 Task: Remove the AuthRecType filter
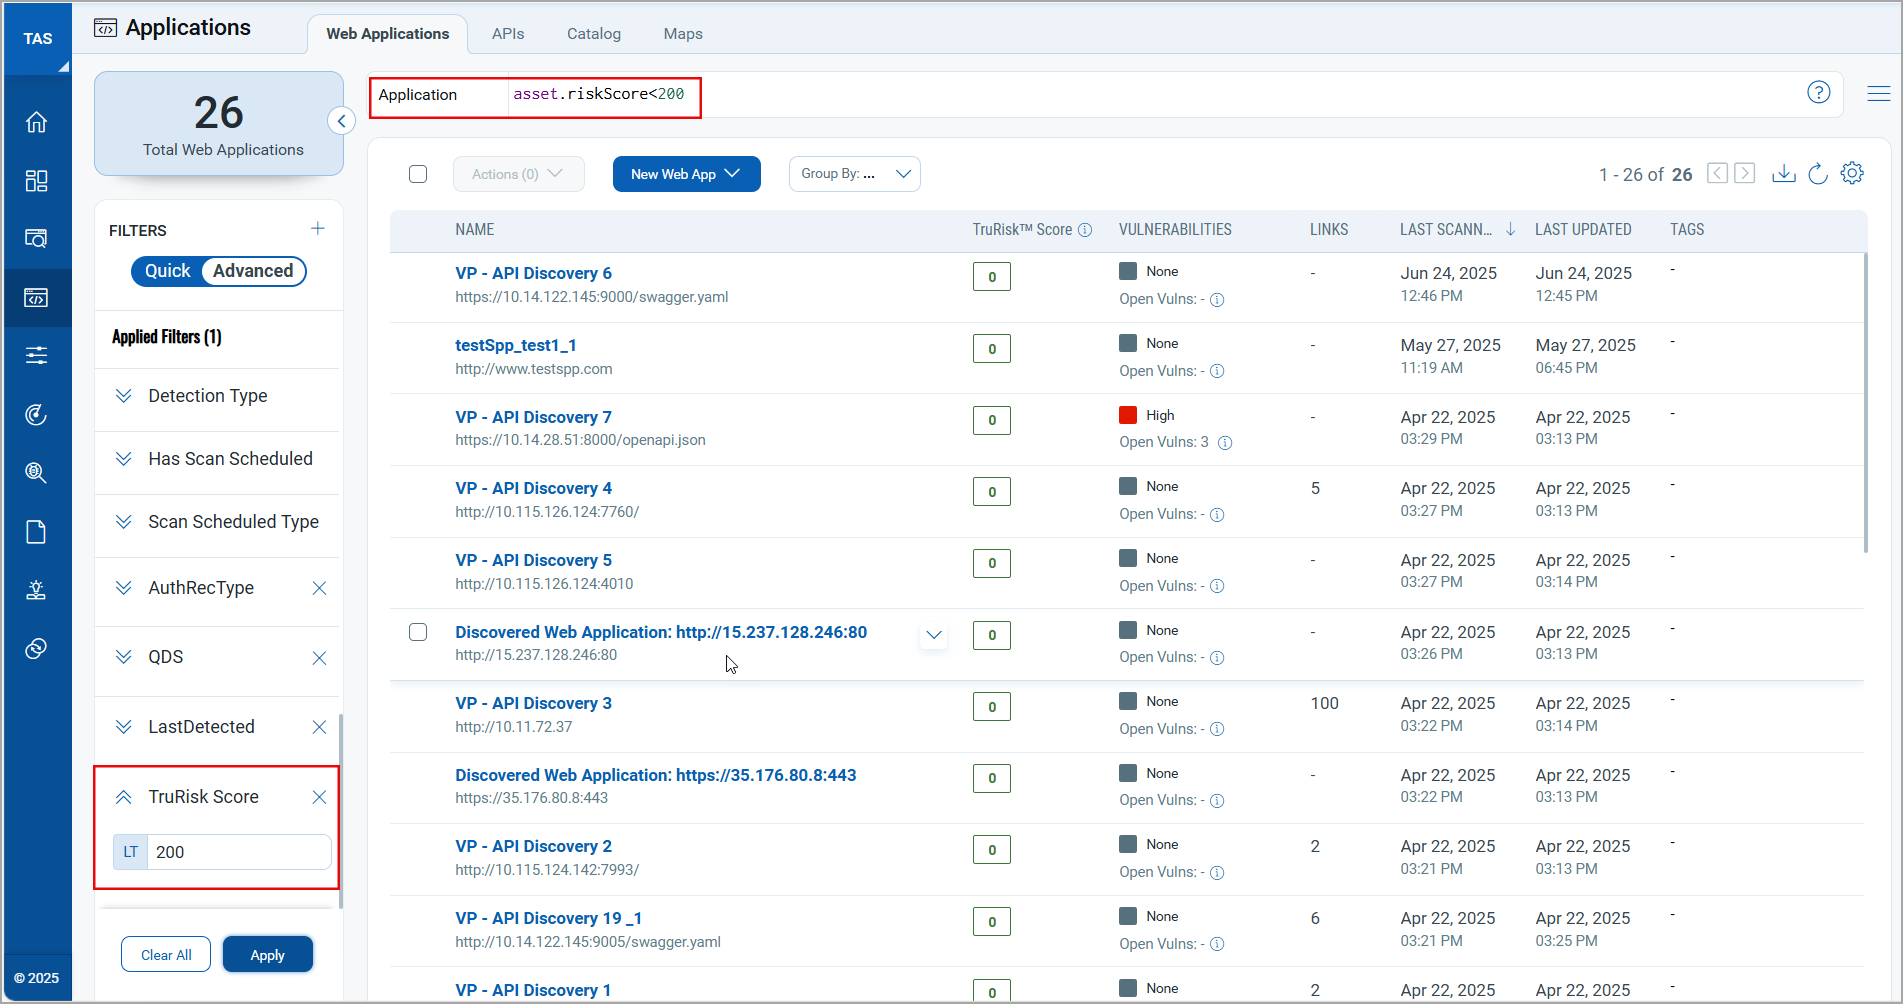(319, 588)
